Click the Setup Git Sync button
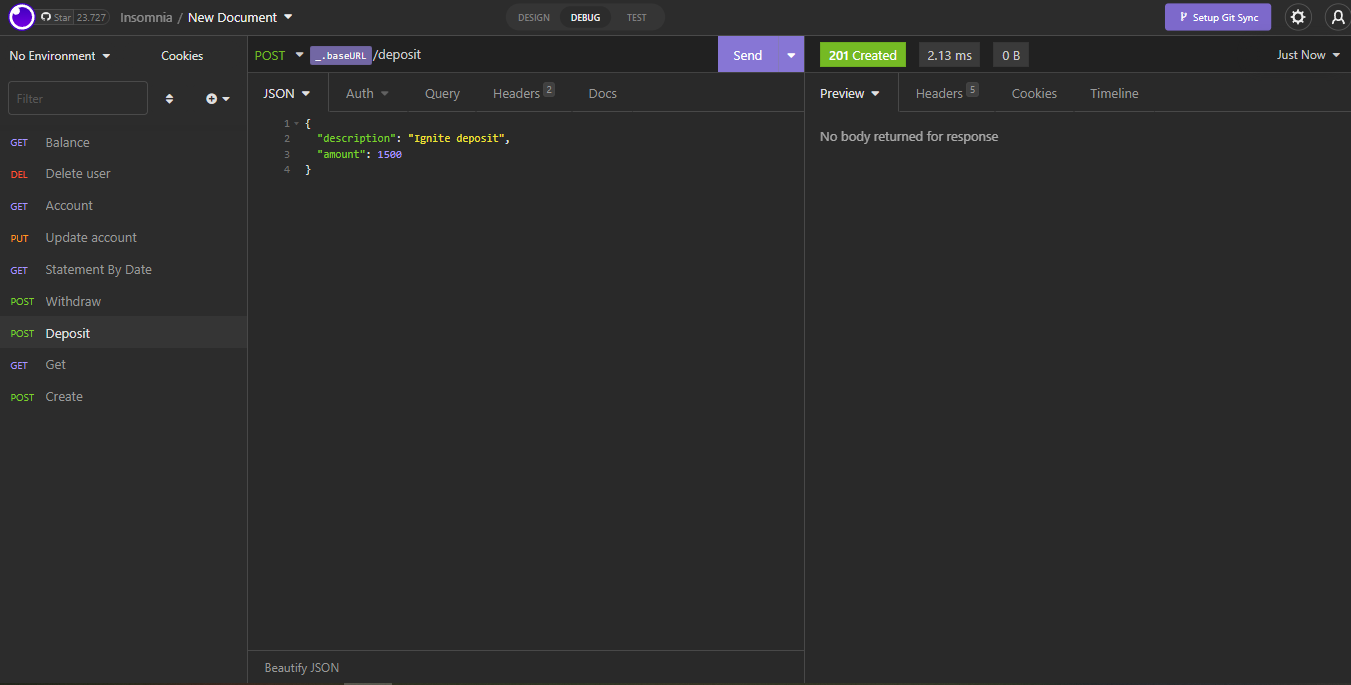Viewport: 1351px width, 685px height. tap(1218, 17)
